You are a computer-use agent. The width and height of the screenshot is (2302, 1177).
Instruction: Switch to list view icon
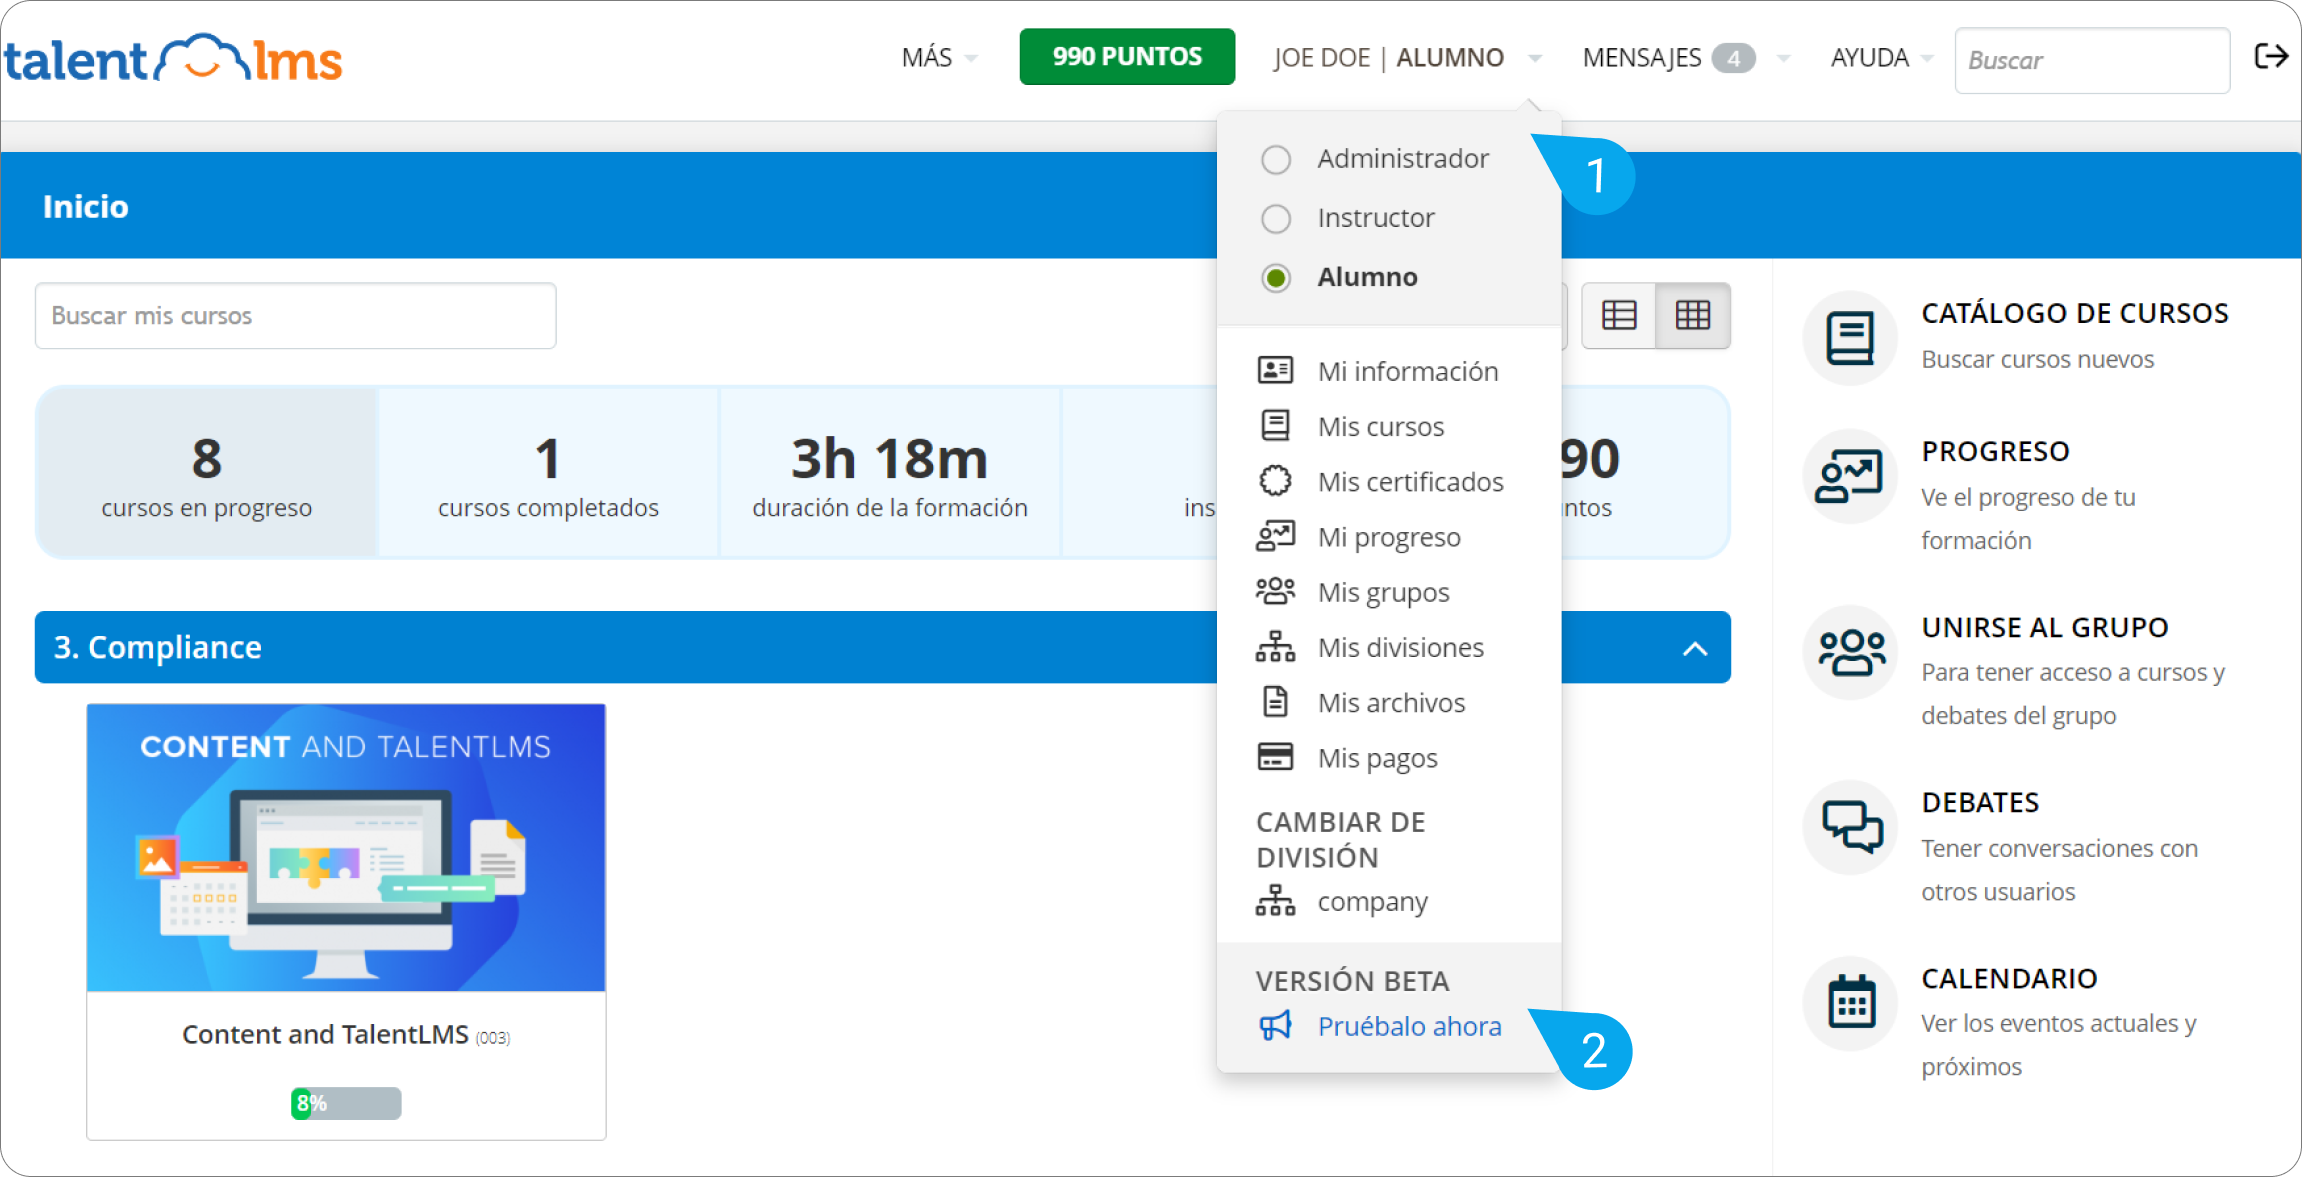pyautogui.click(x=1619, y=316)
